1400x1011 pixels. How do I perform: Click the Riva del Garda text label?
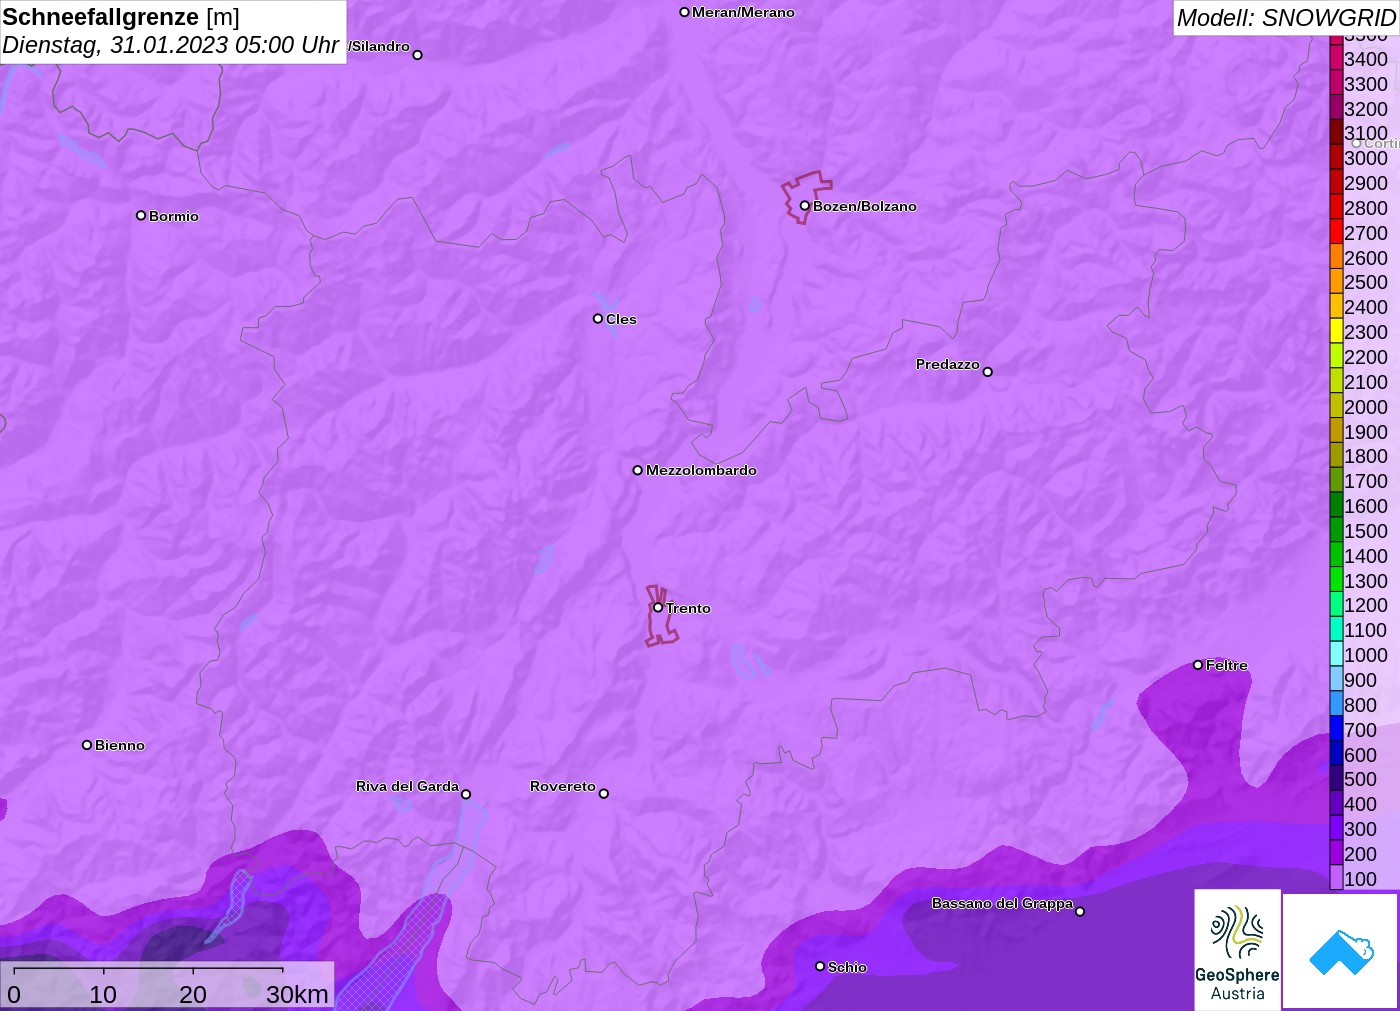coord(407,786)
